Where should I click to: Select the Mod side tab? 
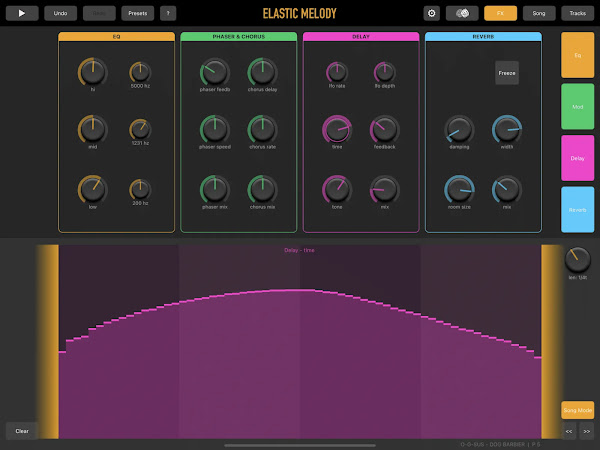[x=578, y=107]
